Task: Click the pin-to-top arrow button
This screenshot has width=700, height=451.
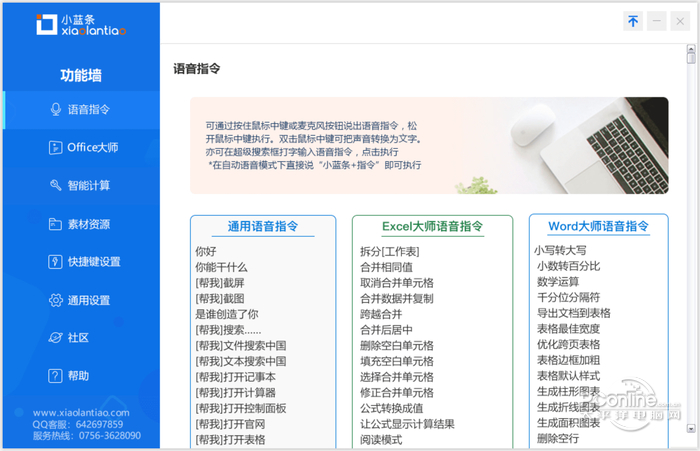Action: pyautogui.click(x=633, y=21)
